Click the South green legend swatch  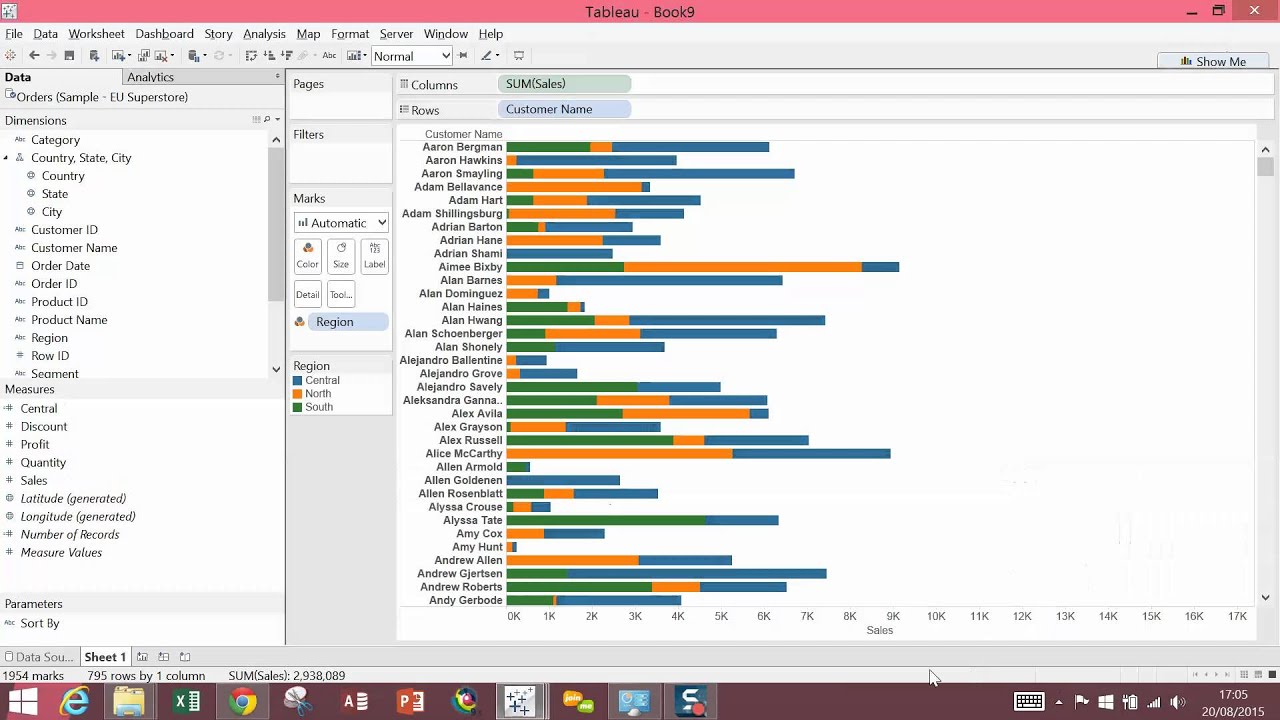(x=297, y=407)
